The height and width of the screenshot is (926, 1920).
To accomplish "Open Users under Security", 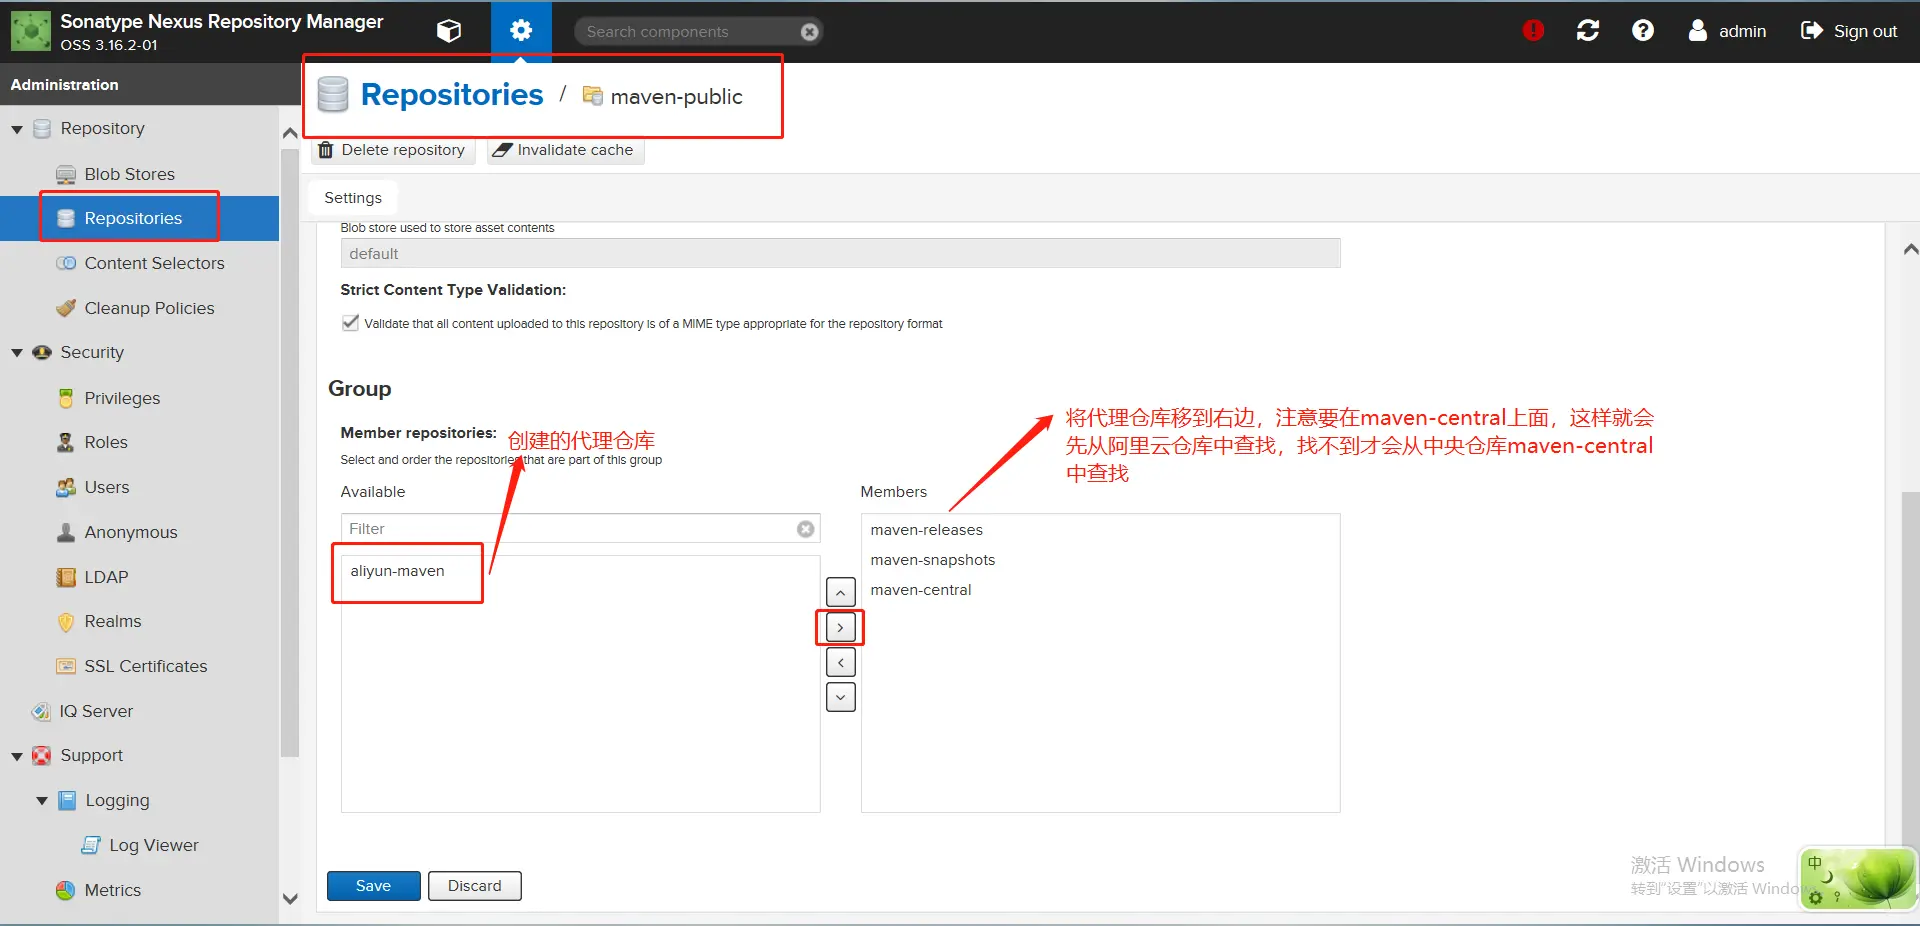I will click(x=107, y=487).
